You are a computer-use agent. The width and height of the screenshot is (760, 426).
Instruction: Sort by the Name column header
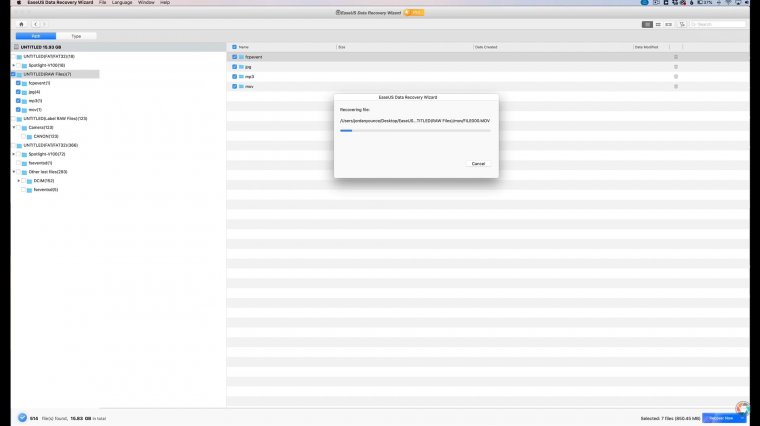tap(244, 47)
